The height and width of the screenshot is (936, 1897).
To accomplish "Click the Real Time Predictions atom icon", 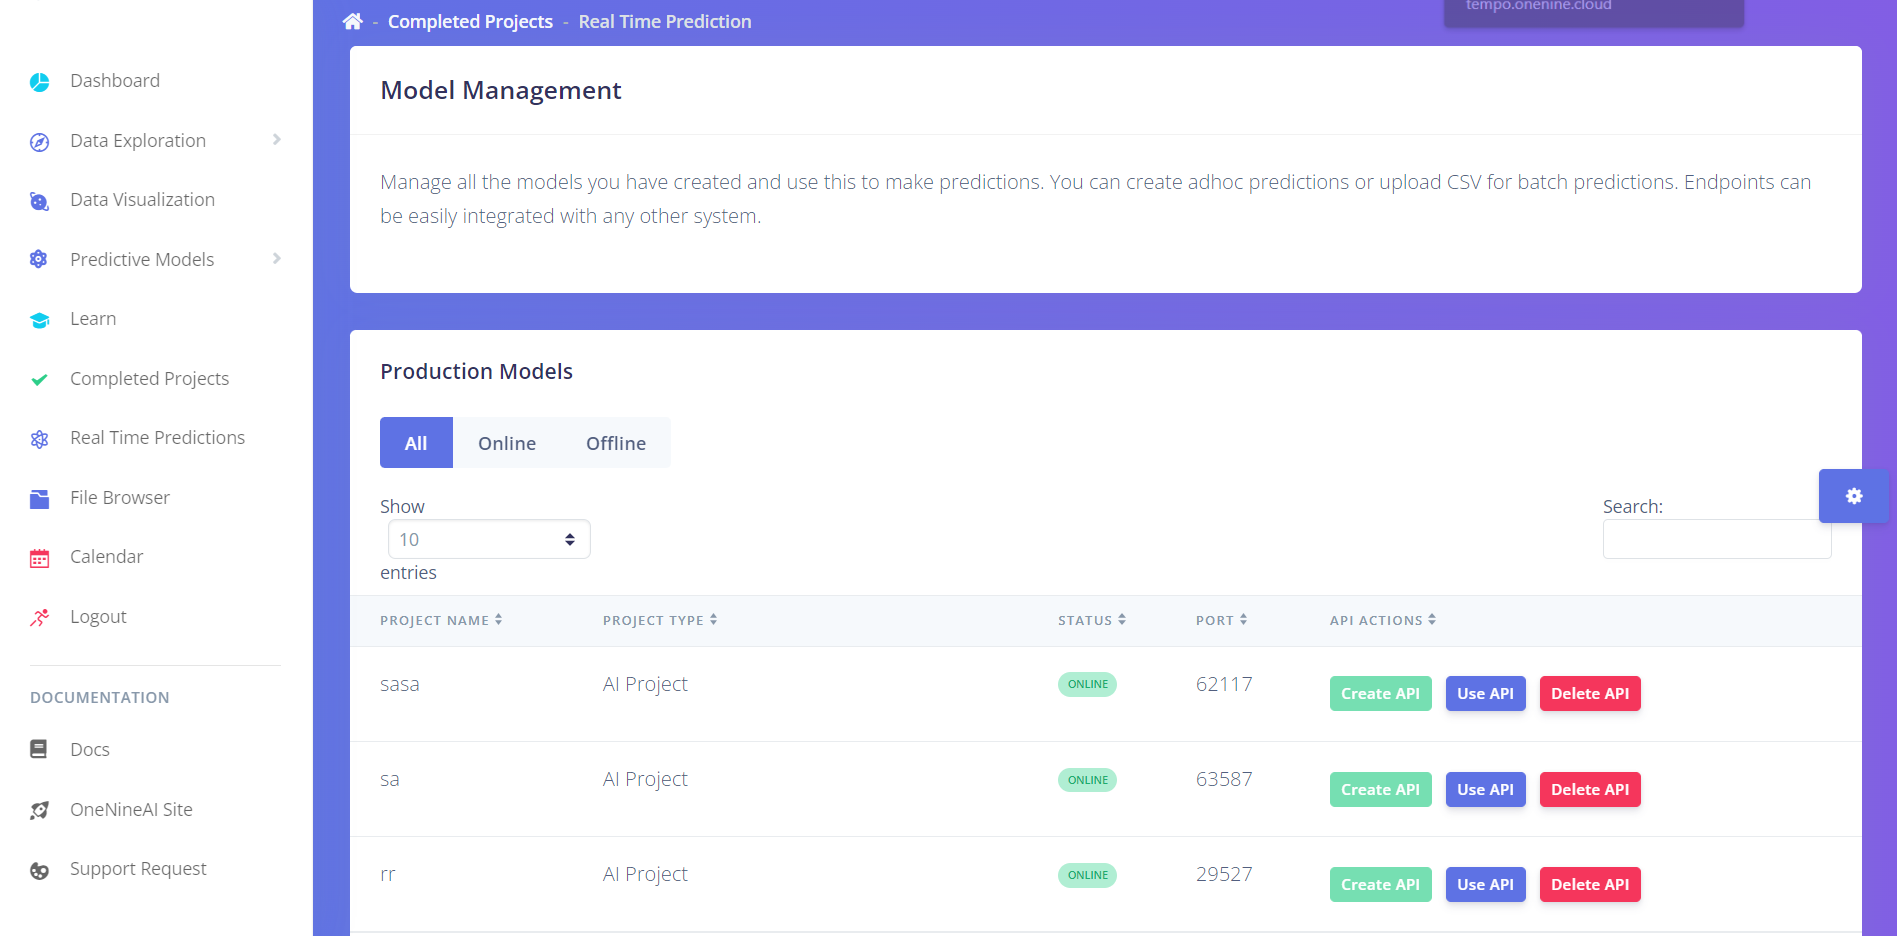I will 39,439.
